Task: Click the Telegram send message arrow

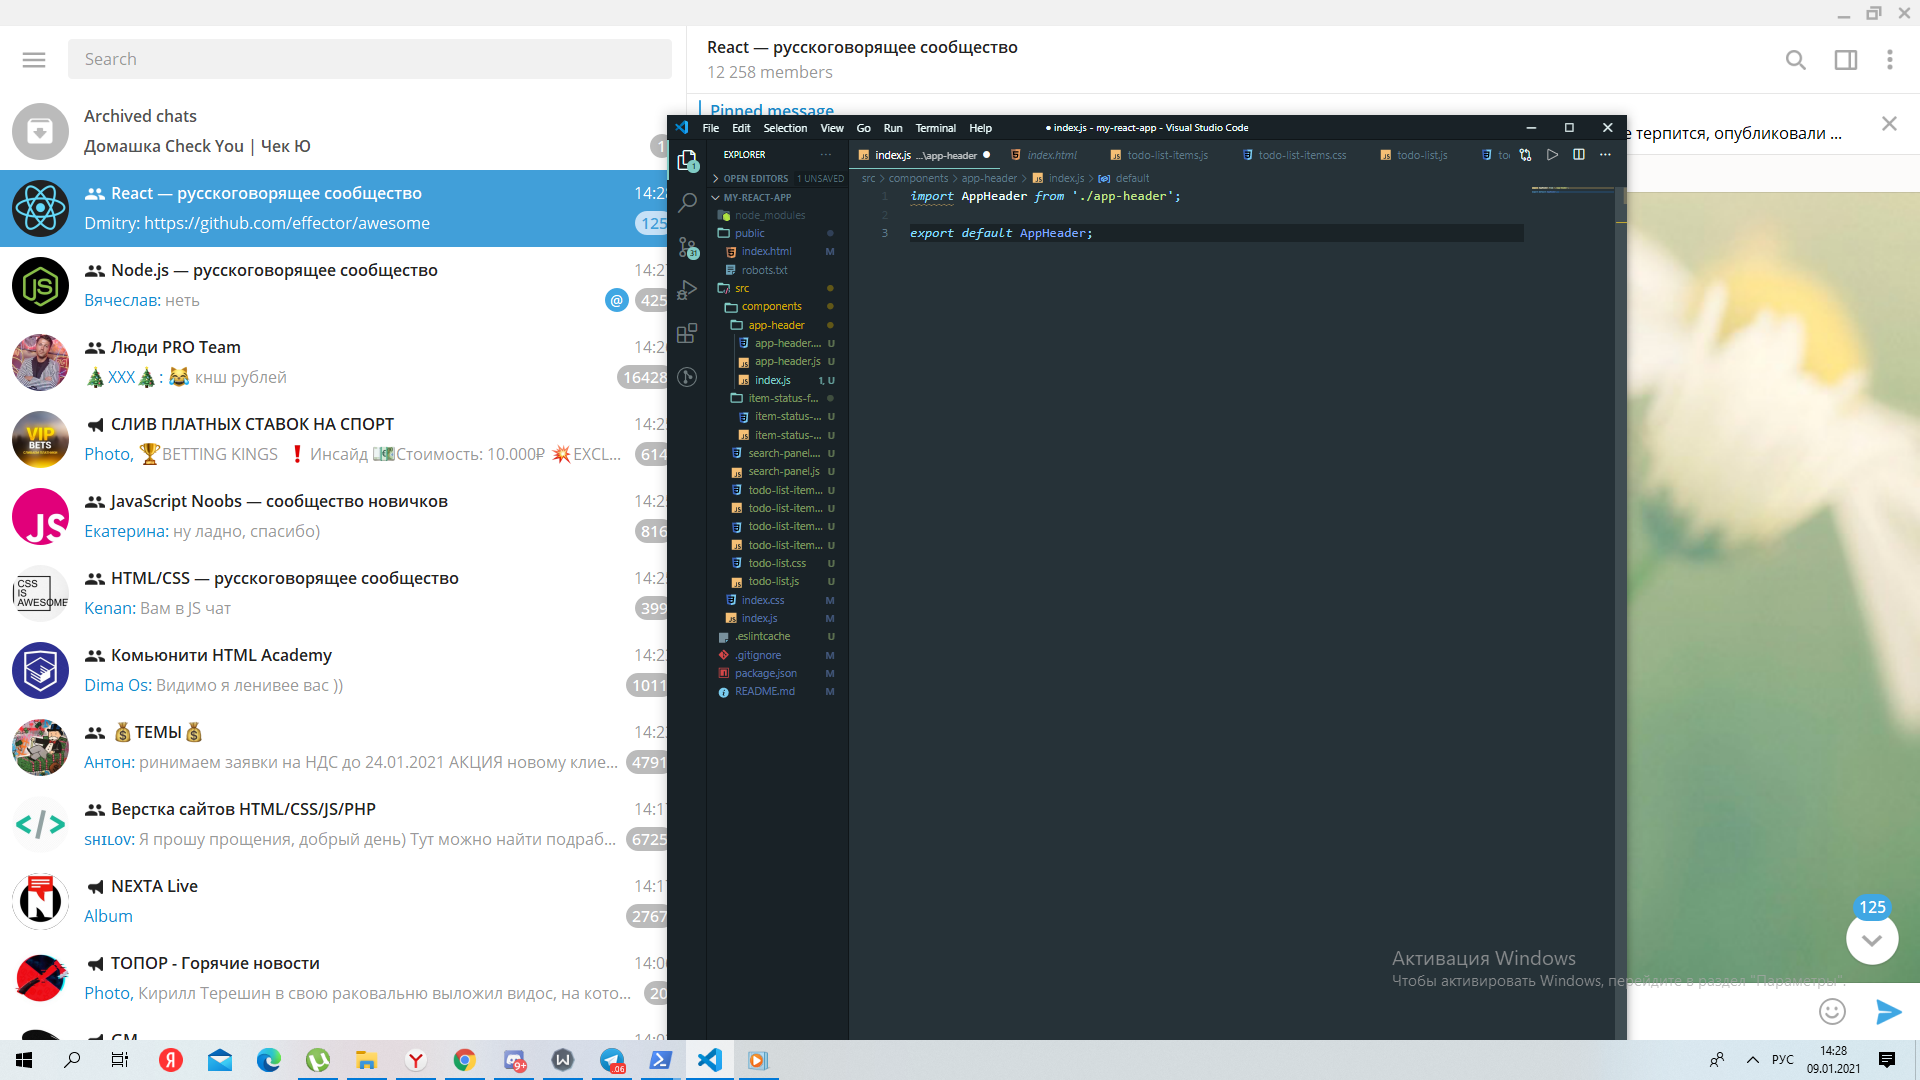Action: (1888, 1012)
